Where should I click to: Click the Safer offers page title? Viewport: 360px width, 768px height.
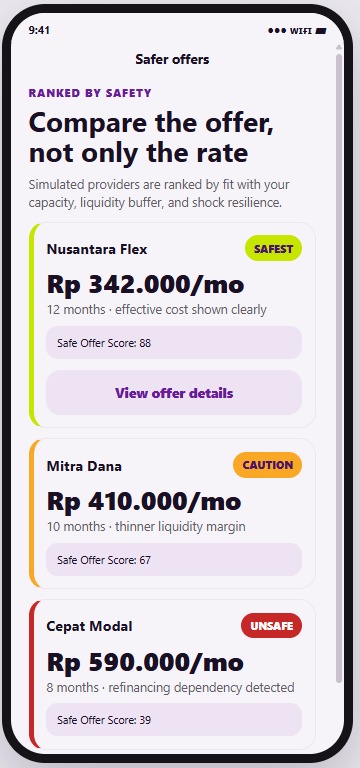pos(172,60)
